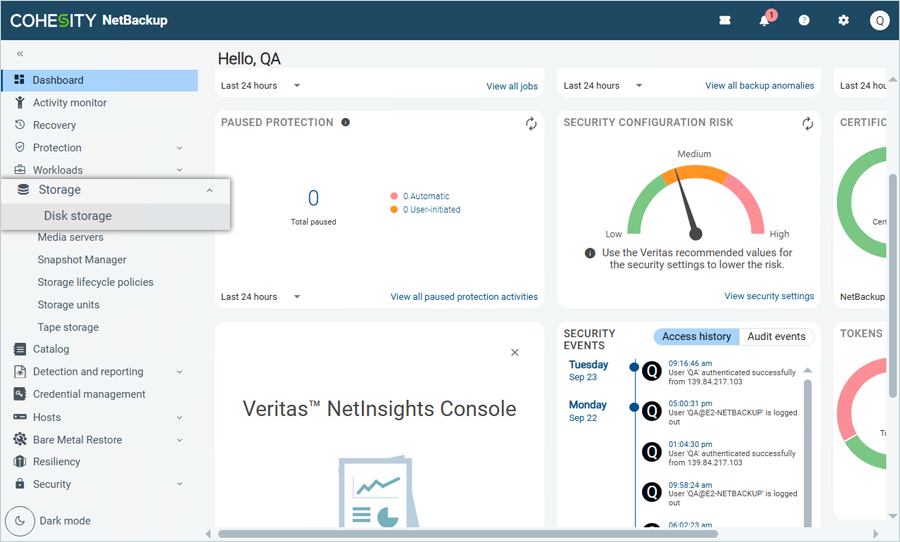Switch to Audit events view
This screenshot has width=900, height=542.
click(776, 337)
